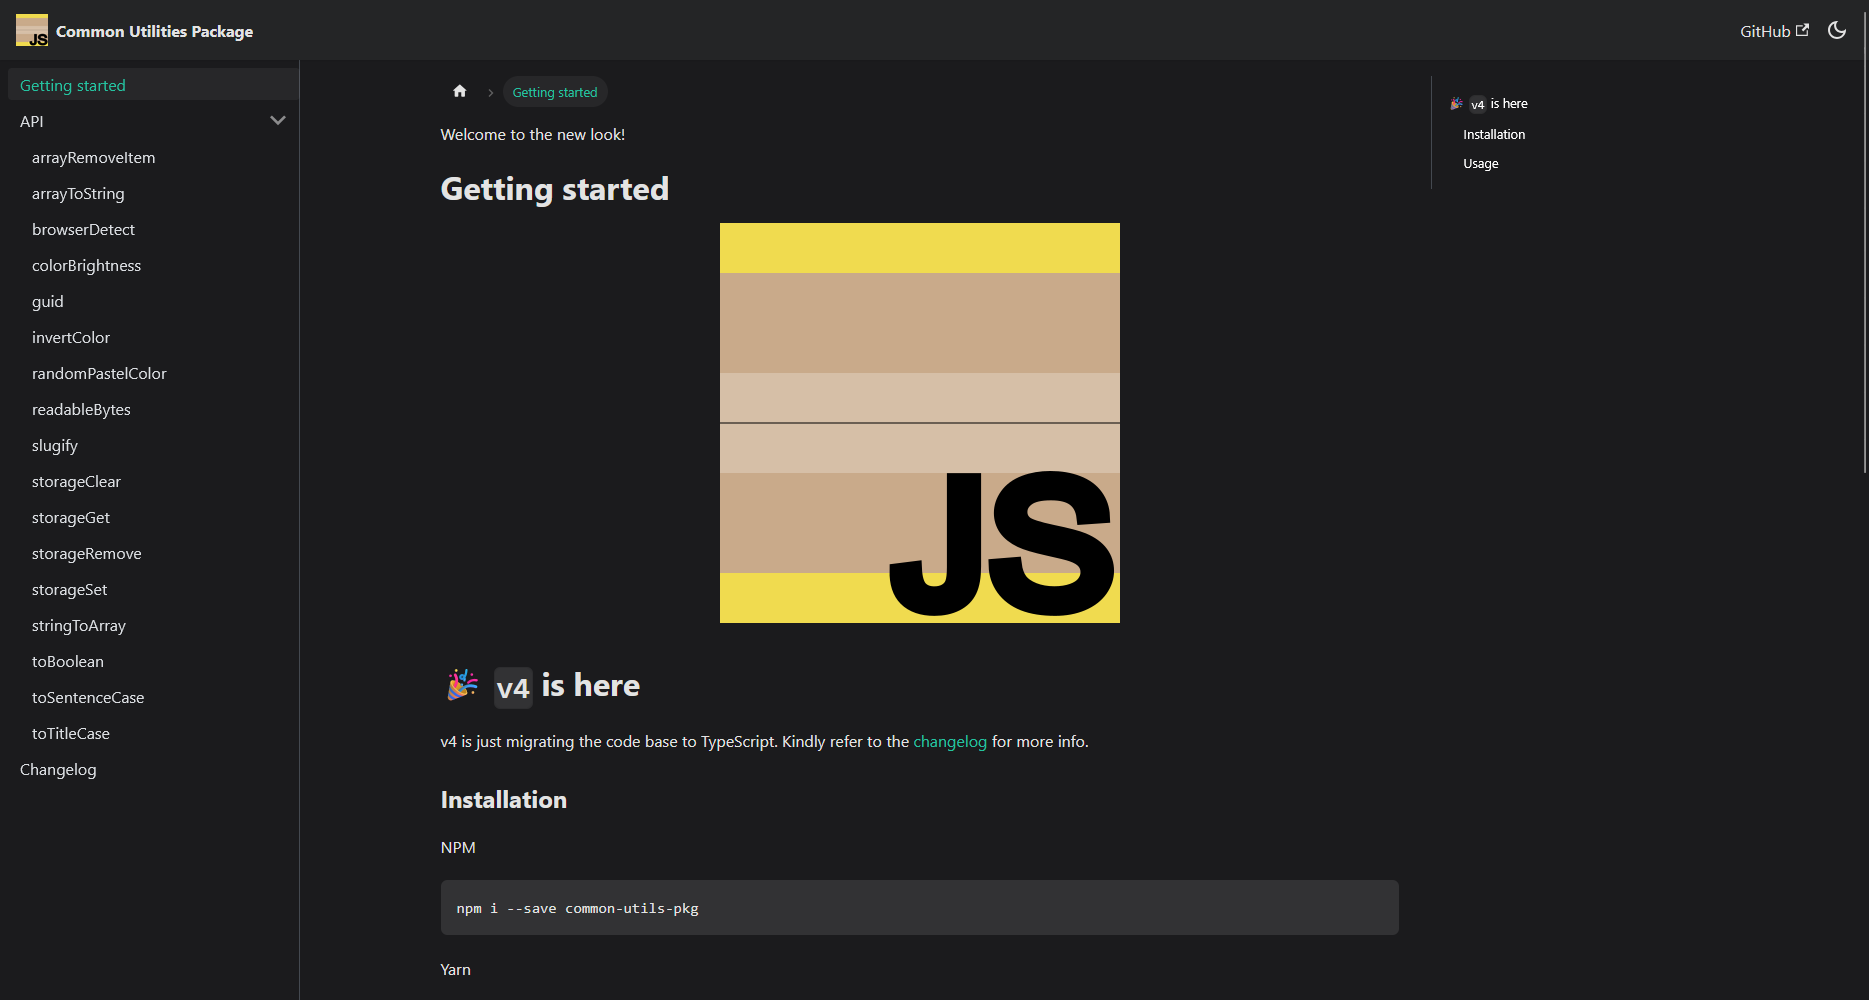Click the external-link icon beside GitHub

(1802, 30)
